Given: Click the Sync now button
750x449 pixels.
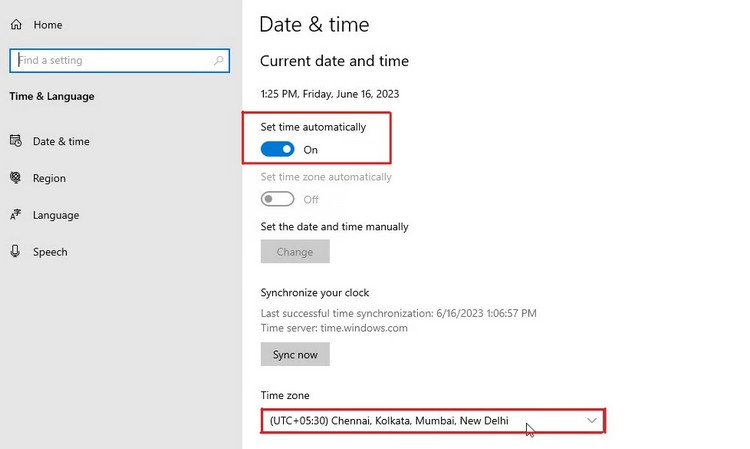Looking at the screenshot, I should point(295,354).
